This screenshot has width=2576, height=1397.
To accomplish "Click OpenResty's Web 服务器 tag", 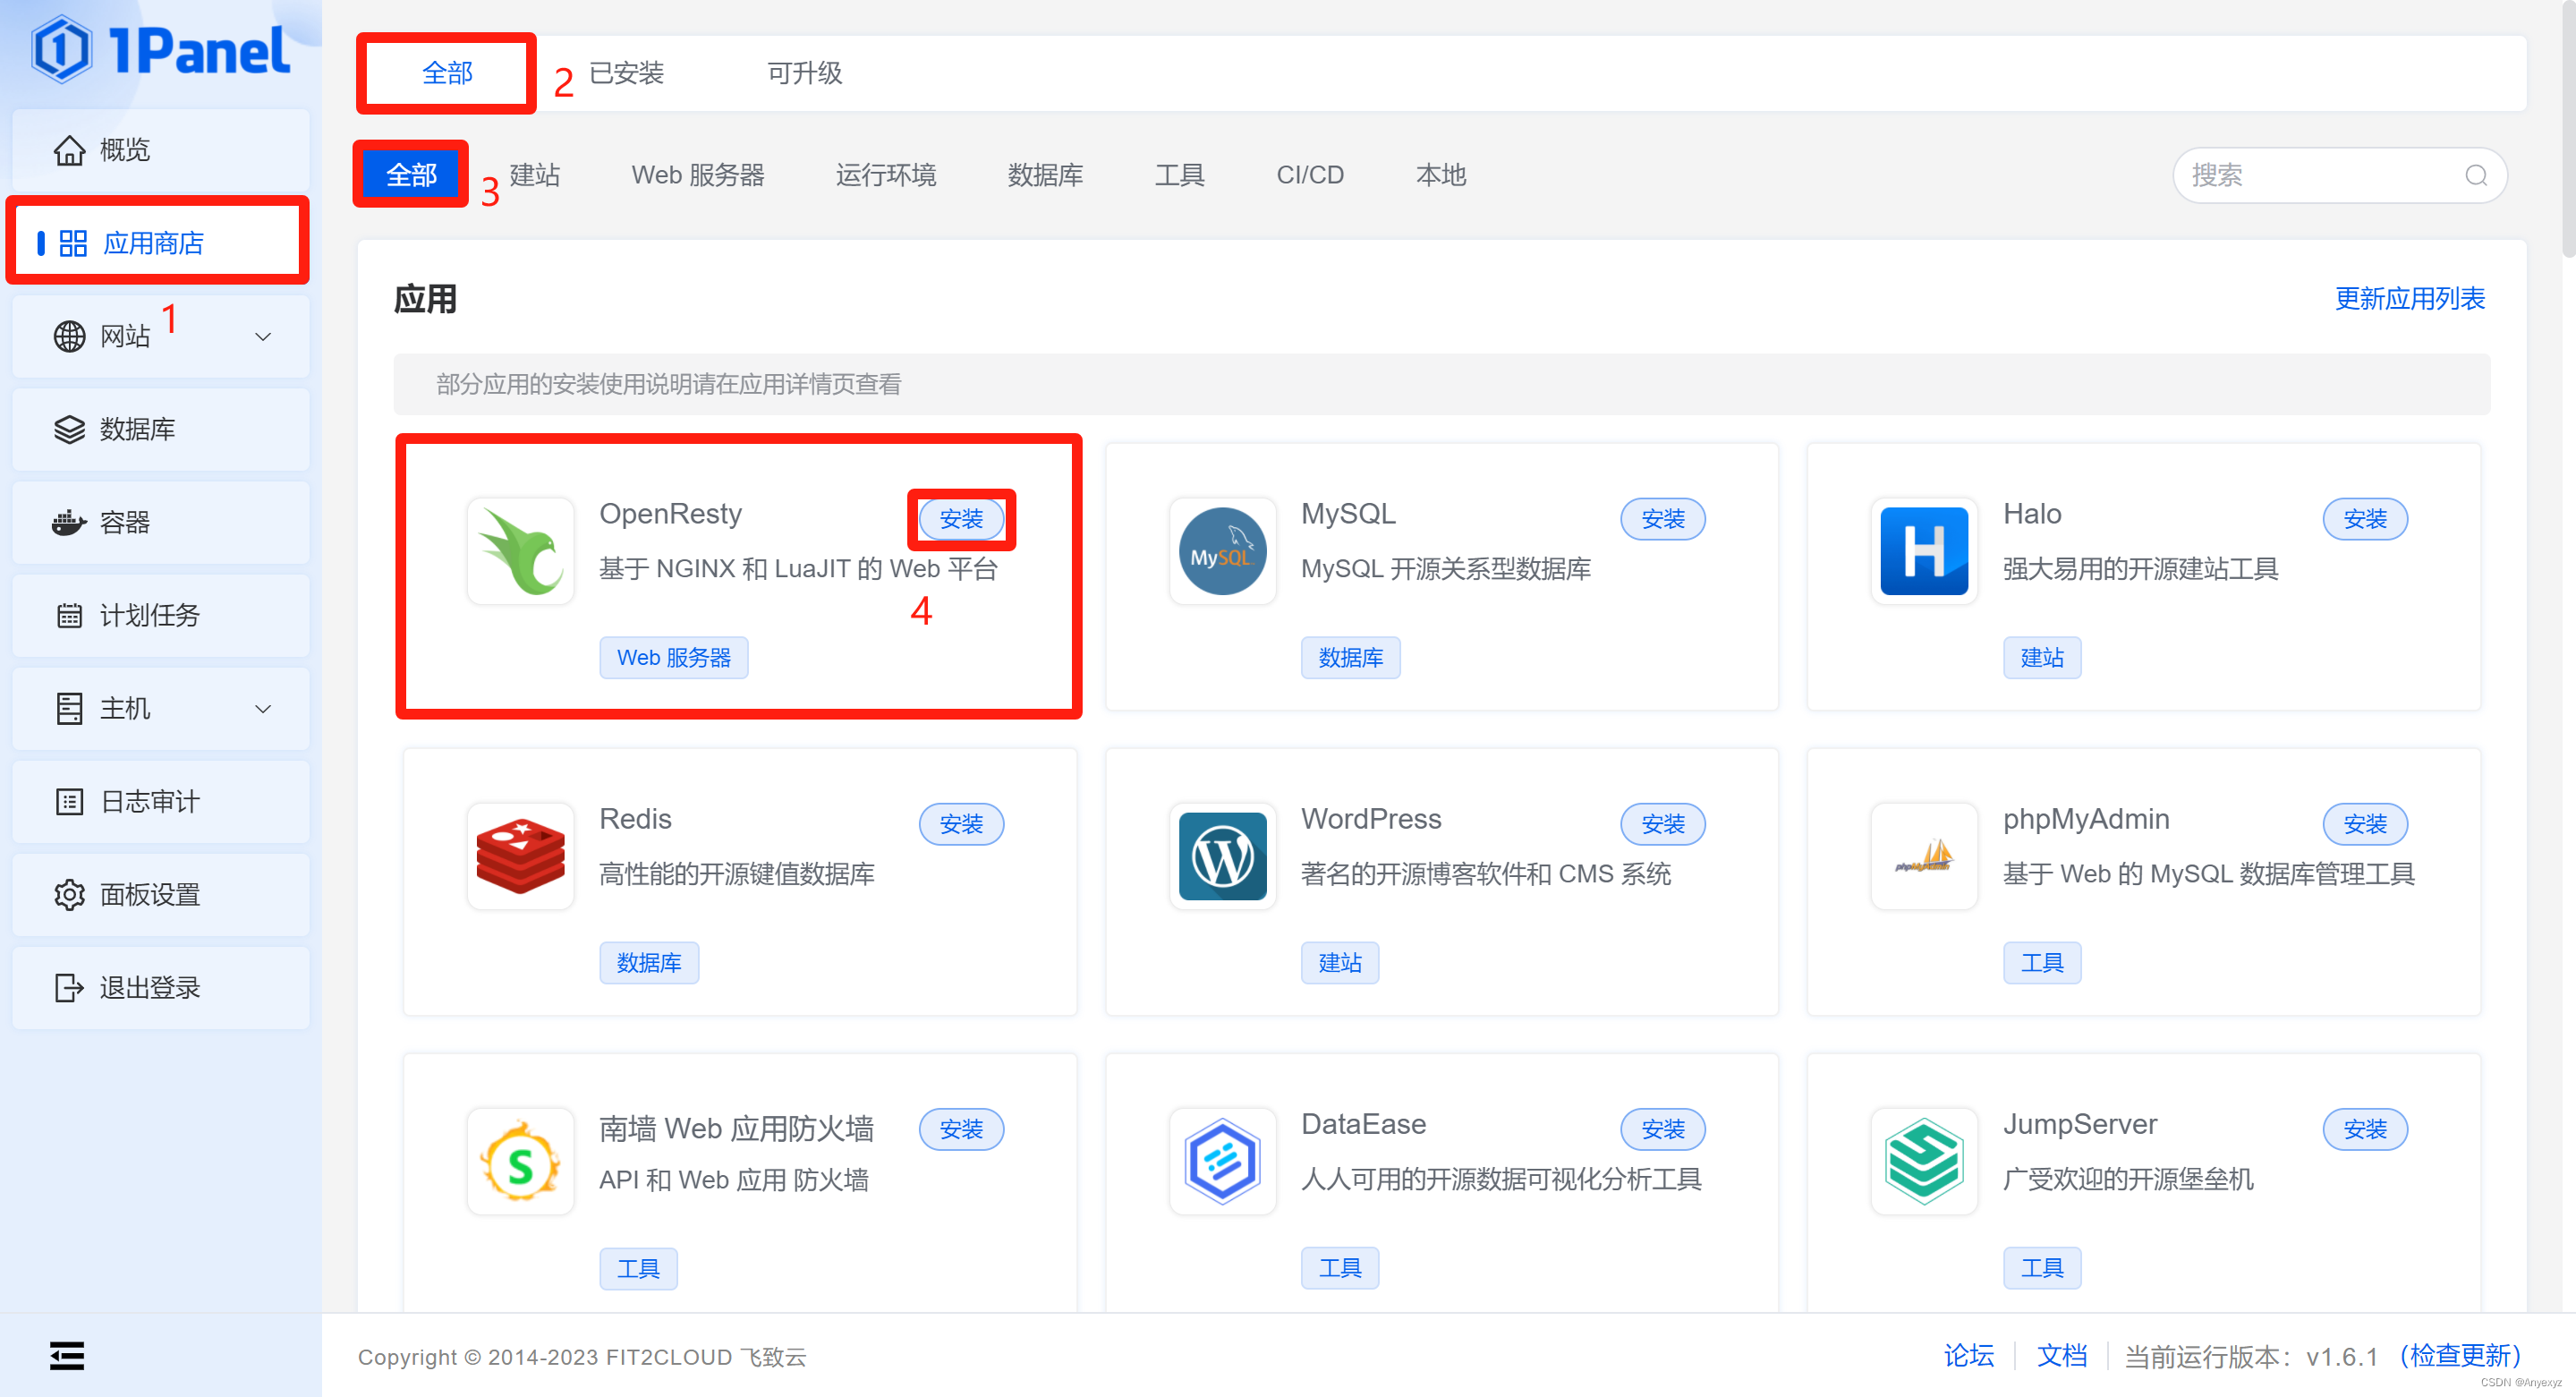I will (674, 657).
